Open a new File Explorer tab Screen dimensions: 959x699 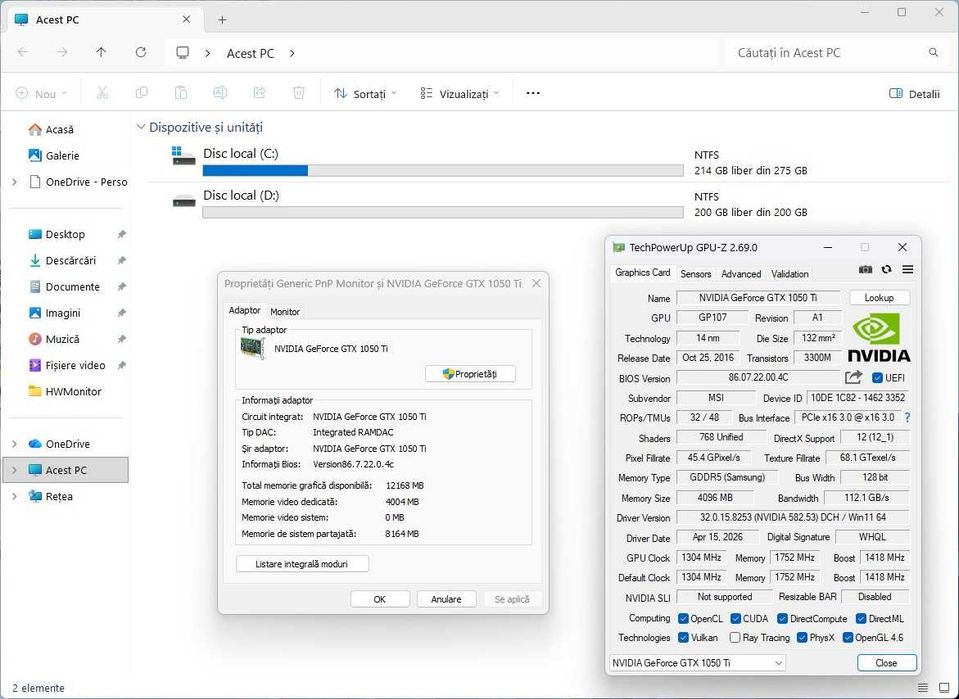click(222, 20)
